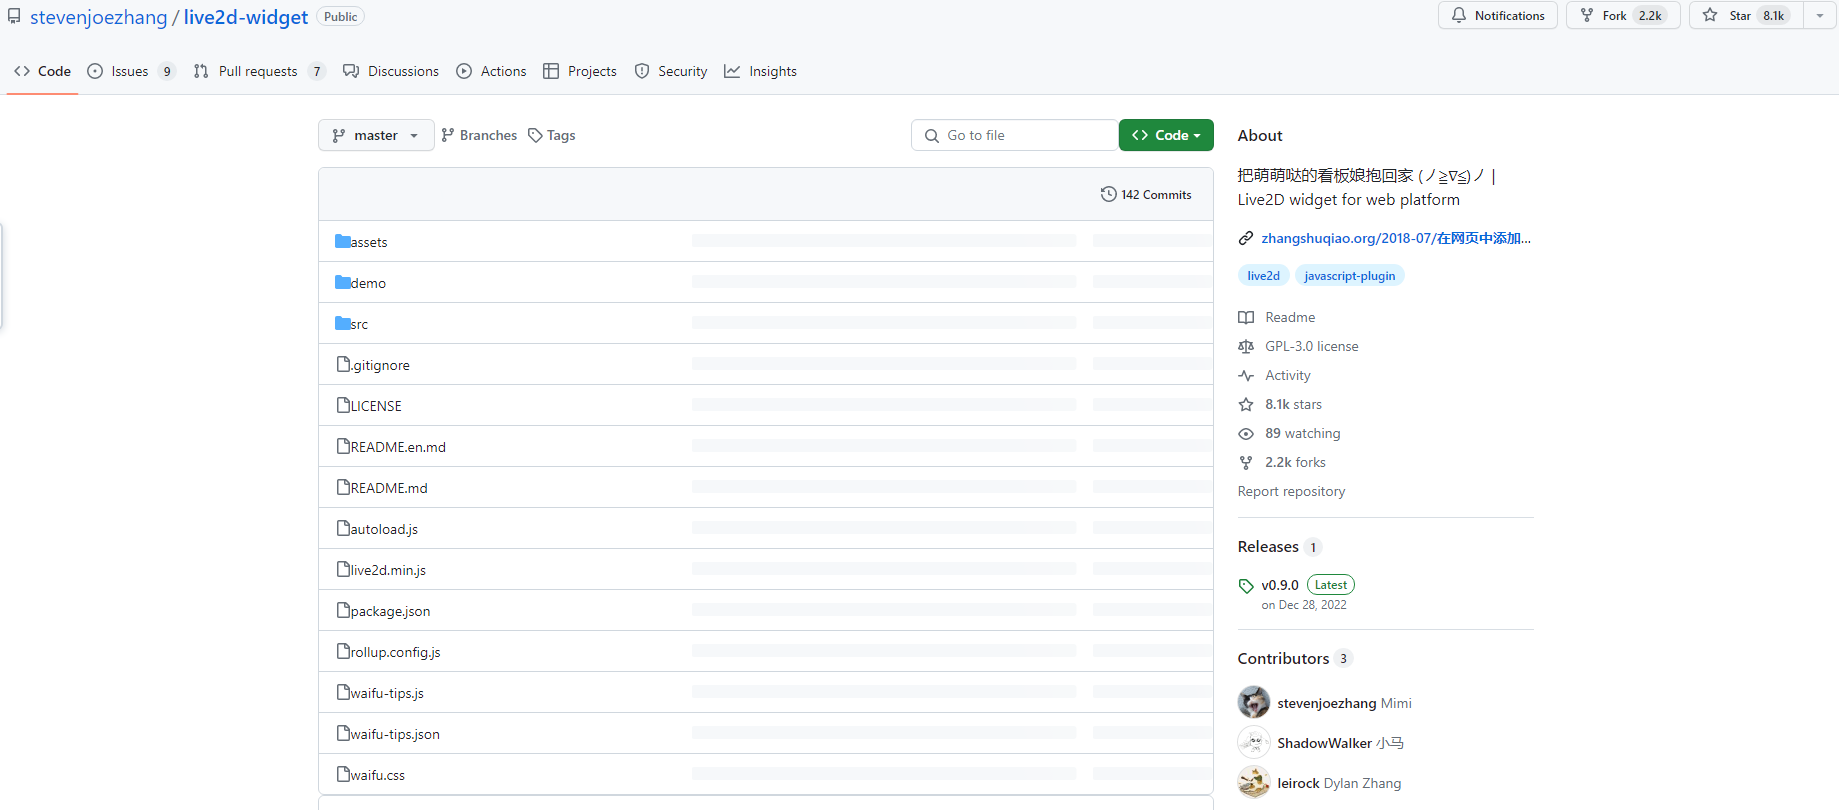Click the Notifications bell button
Screen dimensions: 1839x810
[x=1498, y=16]
